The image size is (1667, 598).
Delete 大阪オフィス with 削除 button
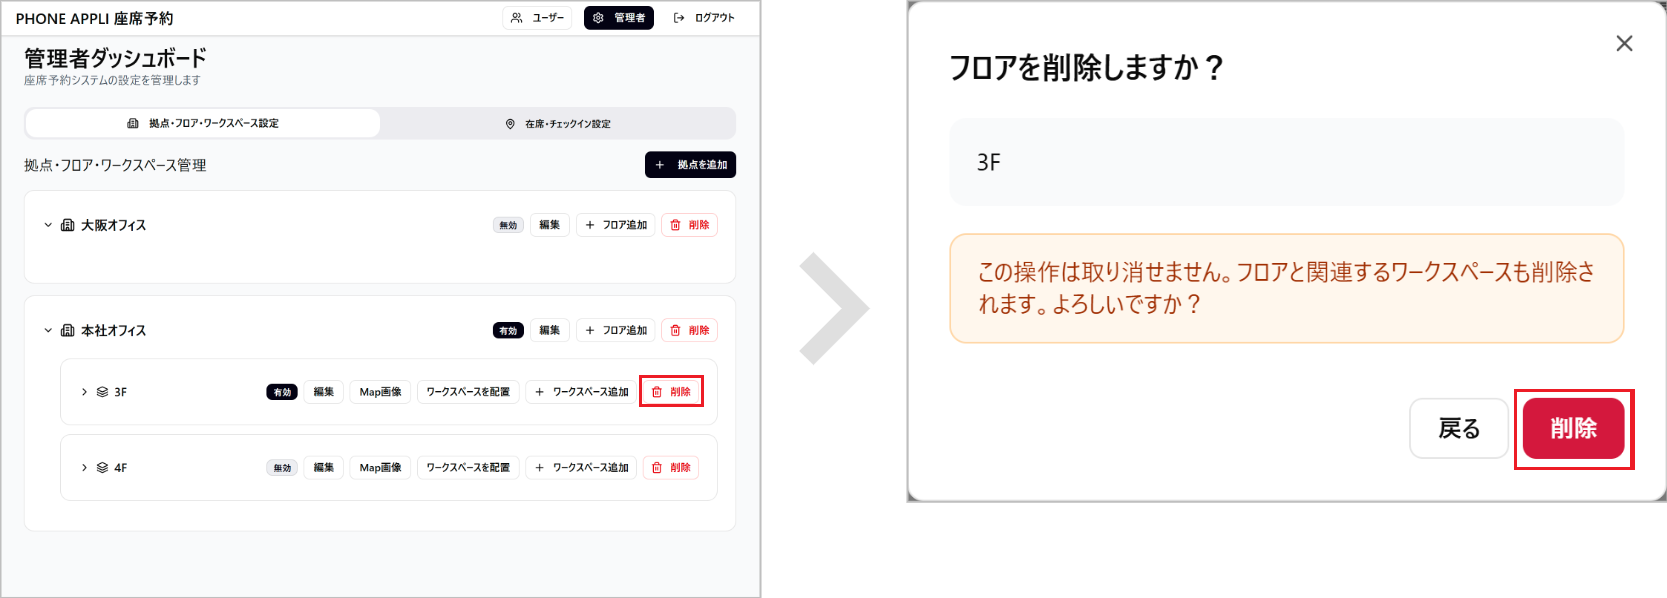point(689,225)
